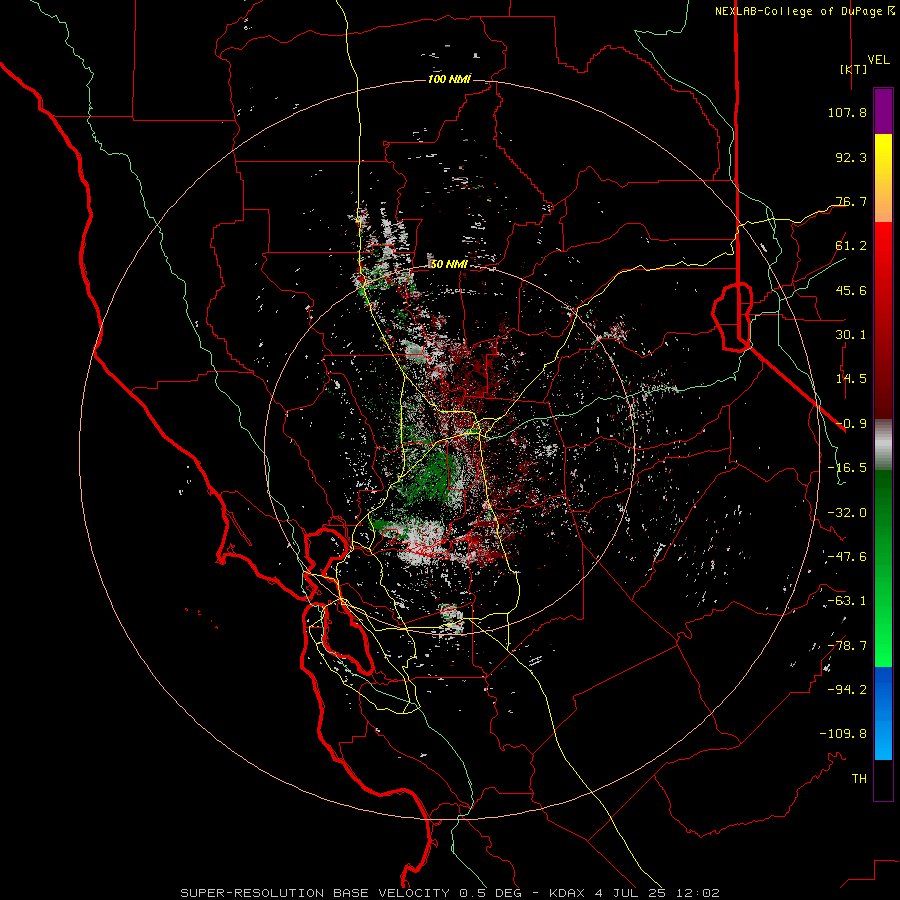Click the -78.7 velocity scale value
Image resolution: width=900 pixels, height=900 pixels.
coord(847,646)
